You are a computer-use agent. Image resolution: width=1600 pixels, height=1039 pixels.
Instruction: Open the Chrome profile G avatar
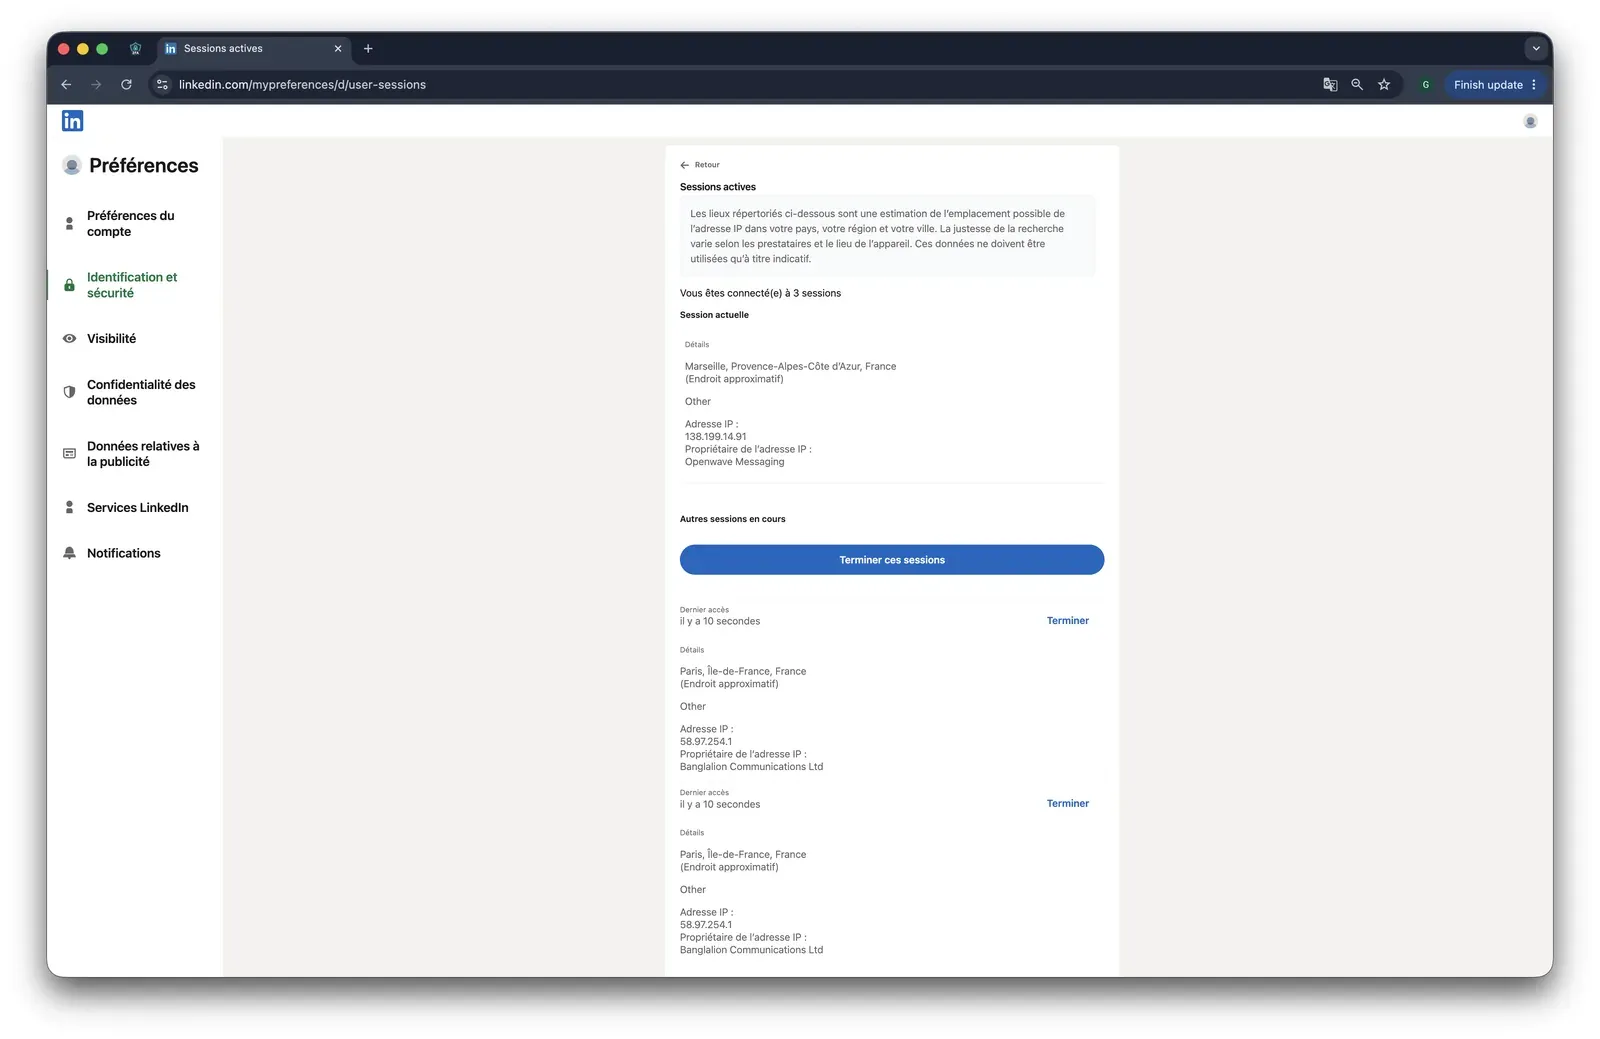pyautogui.click(x=1426, y=85)
